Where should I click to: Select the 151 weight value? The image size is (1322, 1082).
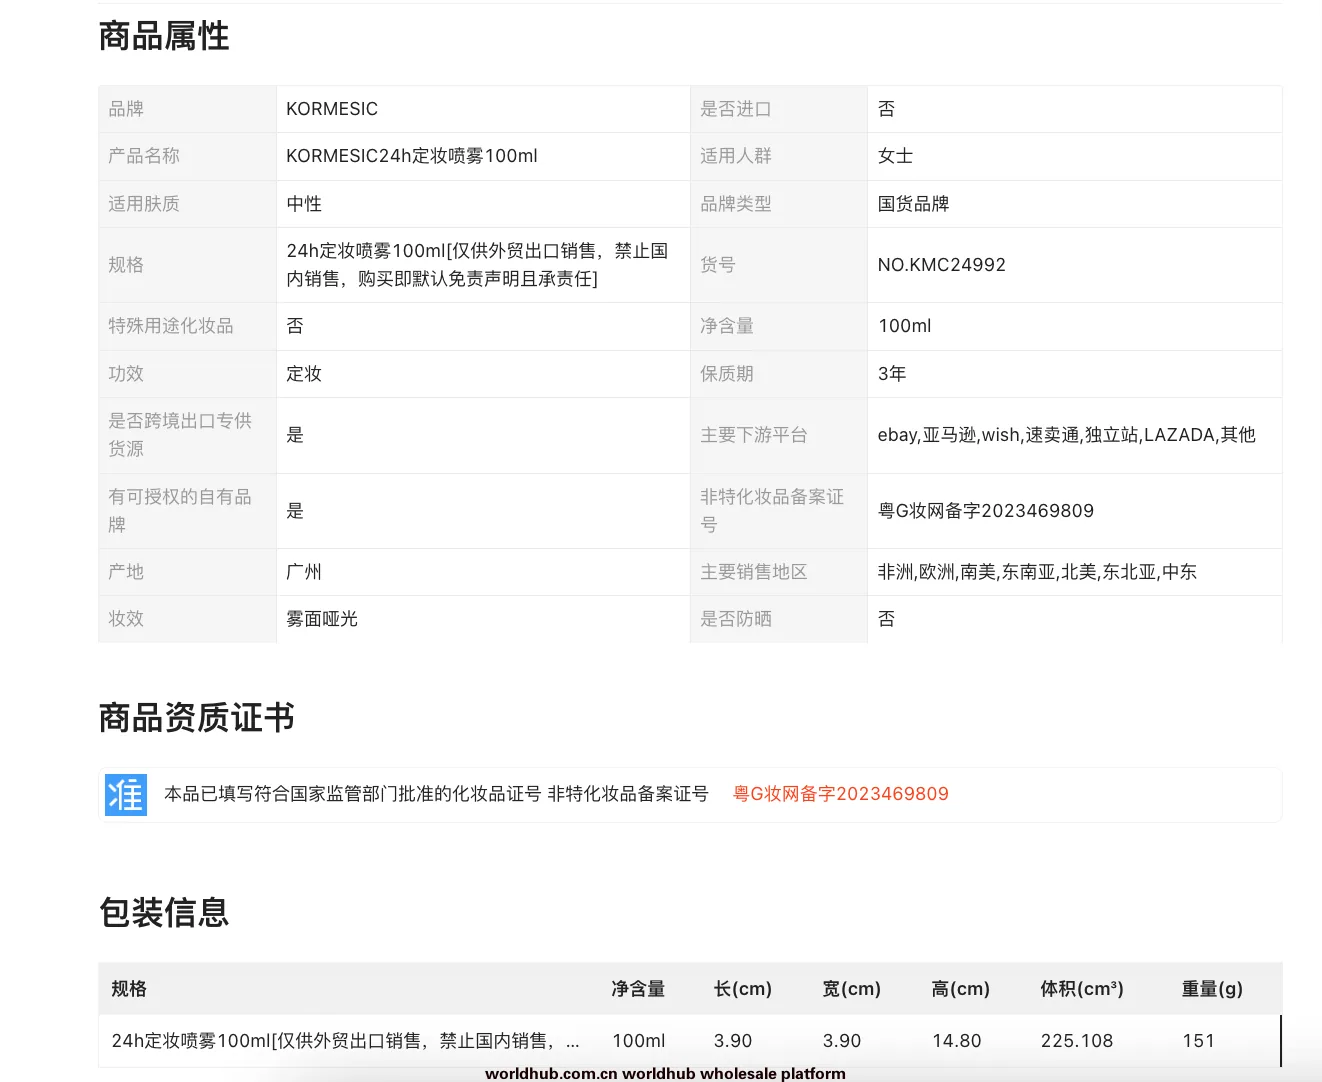click(x=1198, y=1041)
